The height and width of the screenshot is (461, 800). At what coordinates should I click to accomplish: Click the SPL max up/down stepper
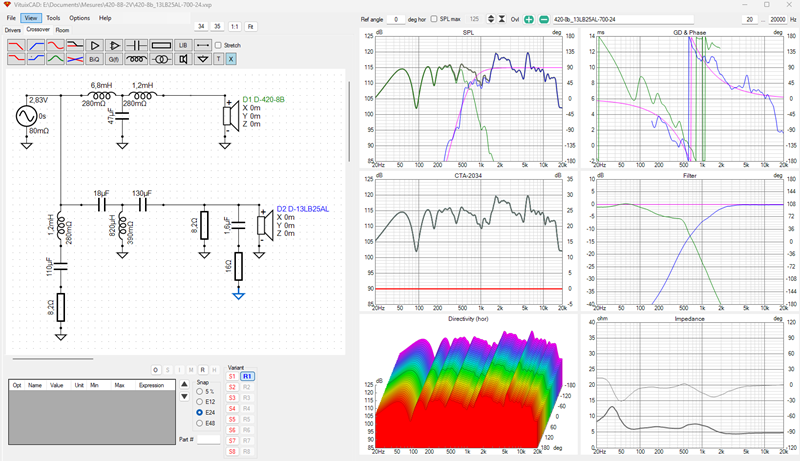pos(491,19)
